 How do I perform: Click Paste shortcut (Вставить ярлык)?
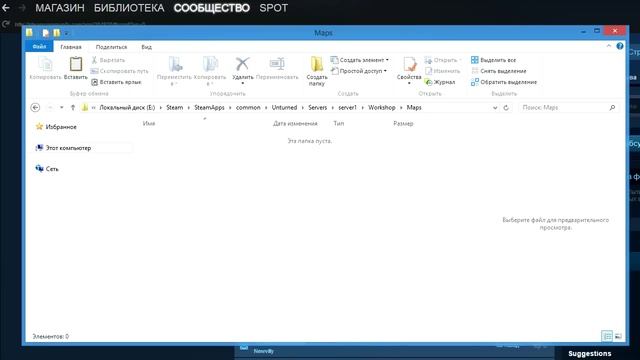tap(116, 82)
